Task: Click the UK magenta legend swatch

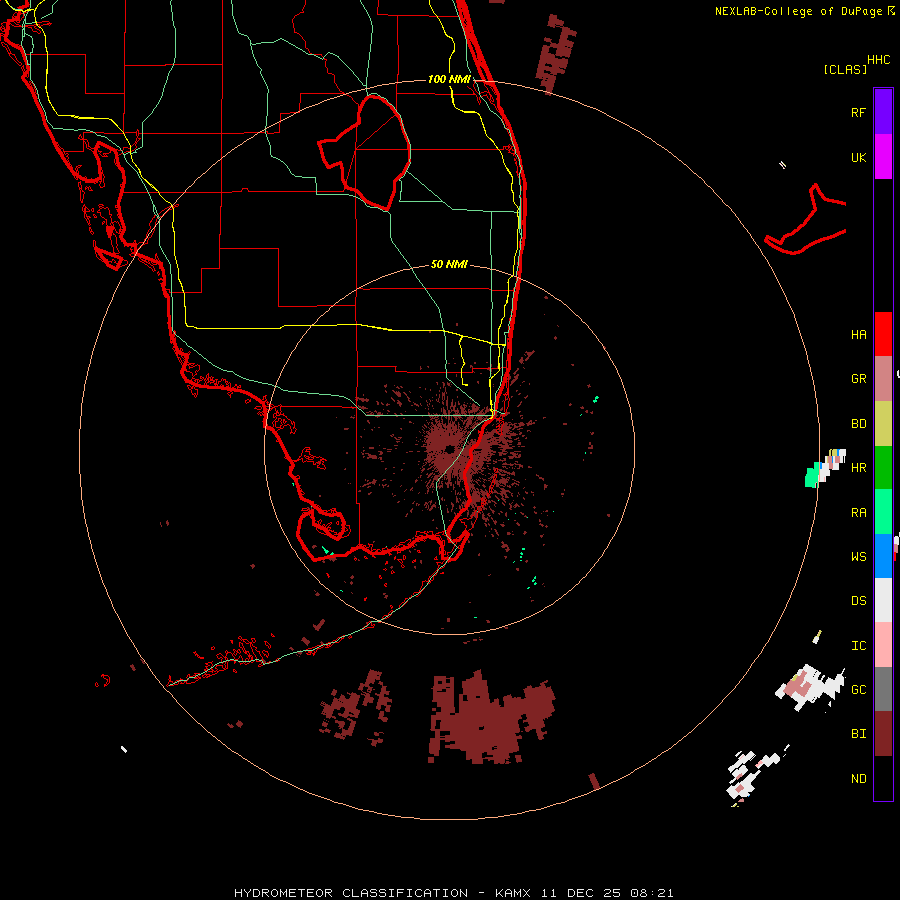Action: pyautogui.click(x=883, y=157)
